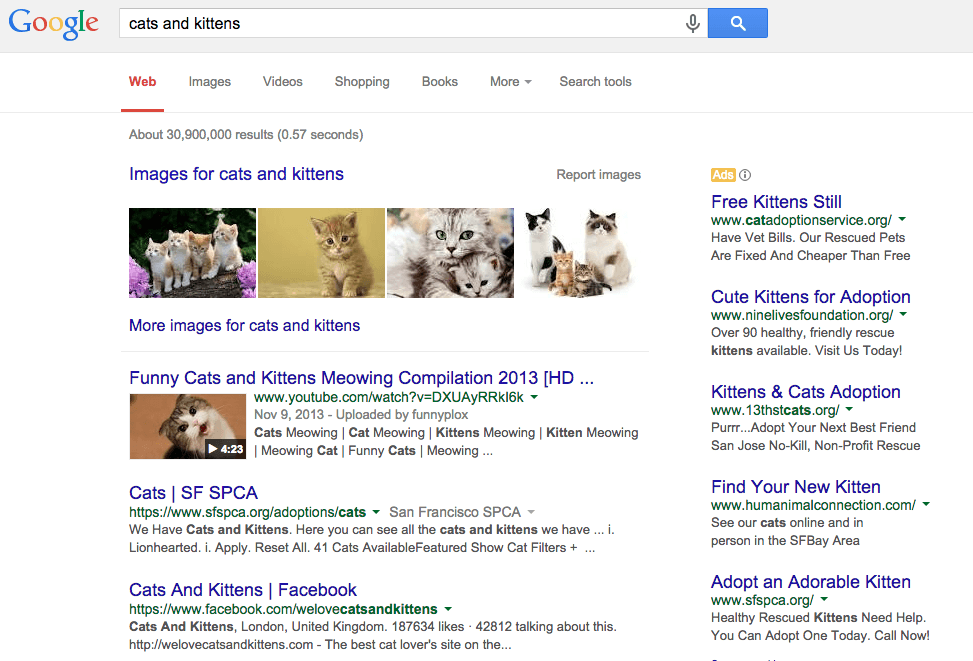Open image of cats and kittens on white
Viewport: 973px width, 661px height.
[577, 253]
